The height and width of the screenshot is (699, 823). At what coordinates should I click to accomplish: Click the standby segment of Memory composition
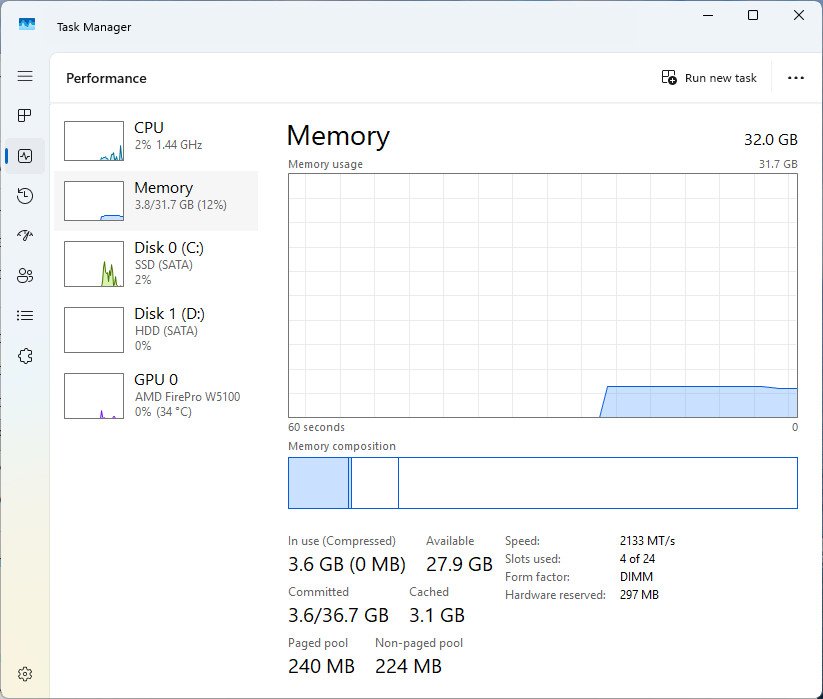coord(375,483)
